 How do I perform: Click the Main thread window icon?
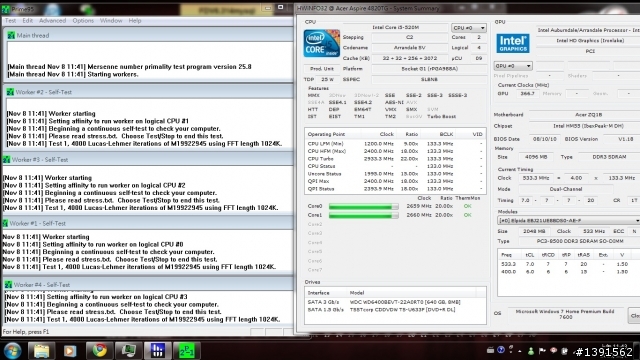click(x=11, y=36)
